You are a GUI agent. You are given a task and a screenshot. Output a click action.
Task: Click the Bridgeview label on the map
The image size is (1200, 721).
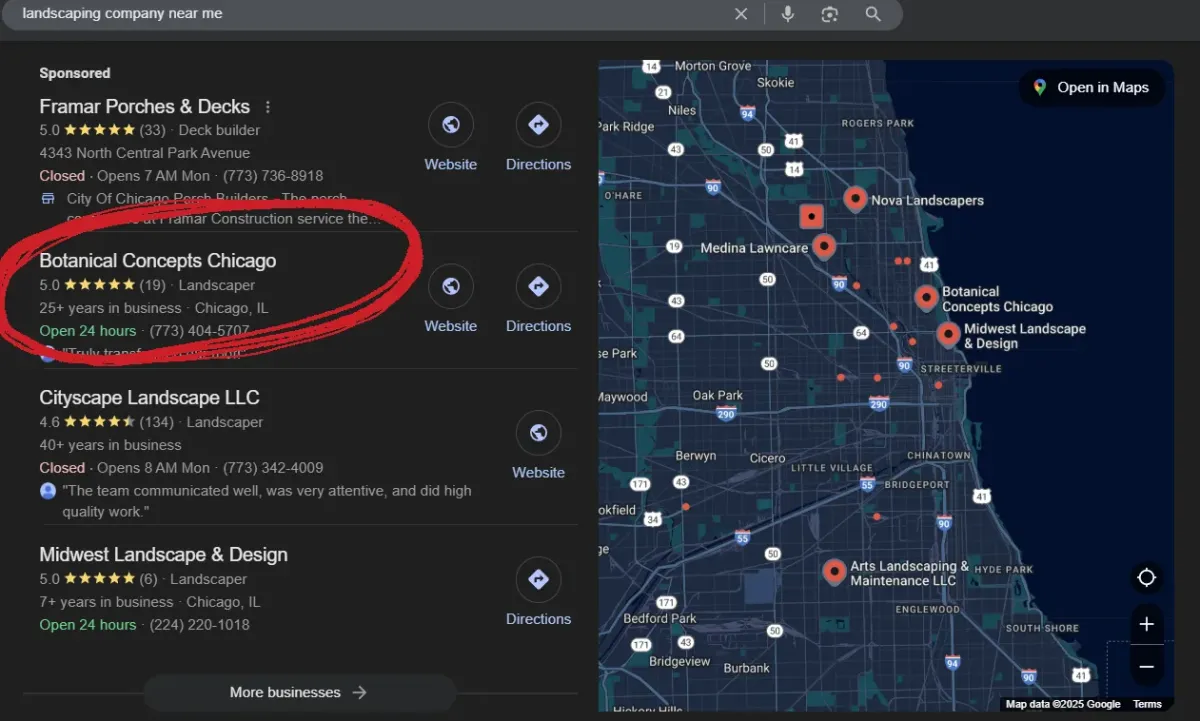pos(680,661)
